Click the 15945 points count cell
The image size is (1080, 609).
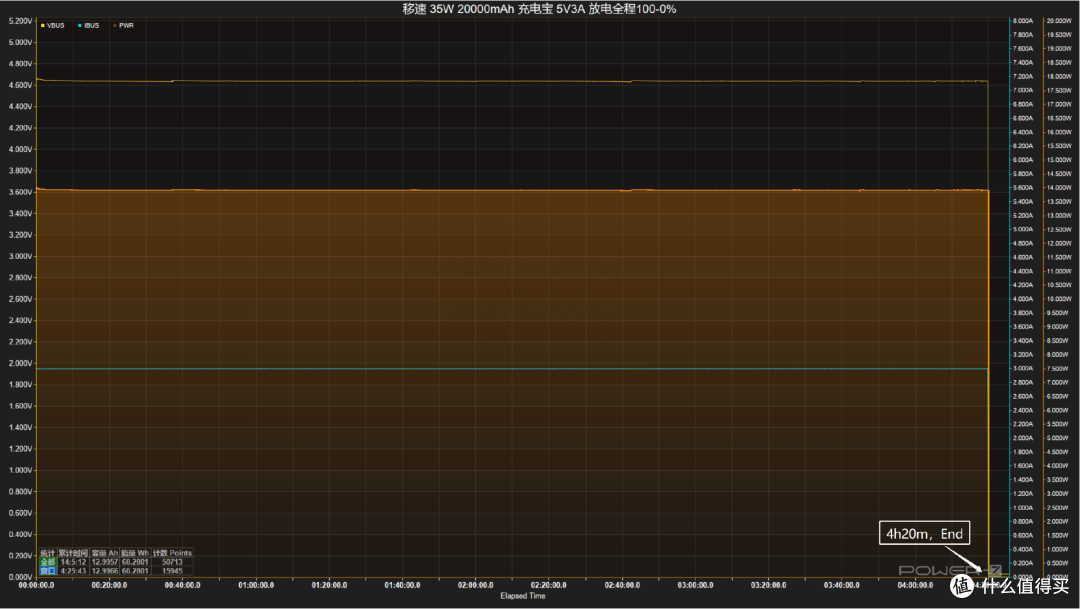coord(172,570)
